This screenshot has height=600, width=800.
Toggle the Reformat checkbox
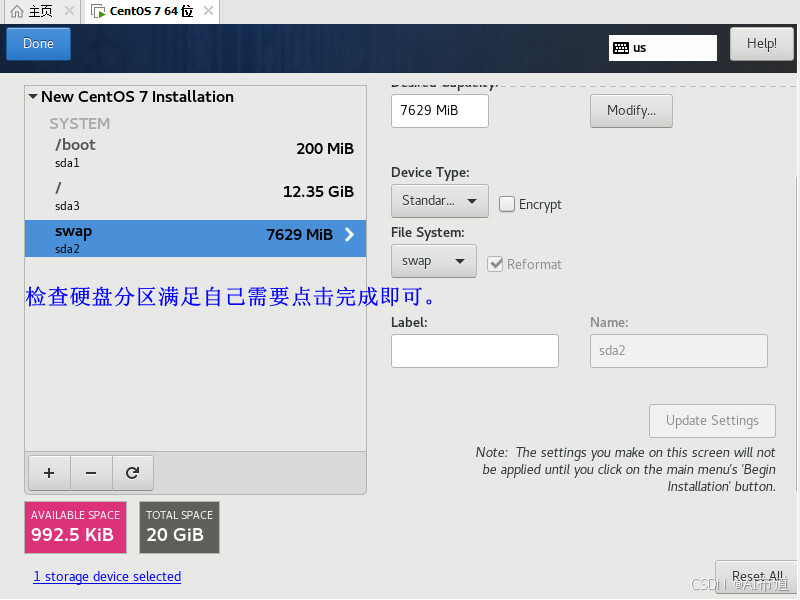click(495, 264)
